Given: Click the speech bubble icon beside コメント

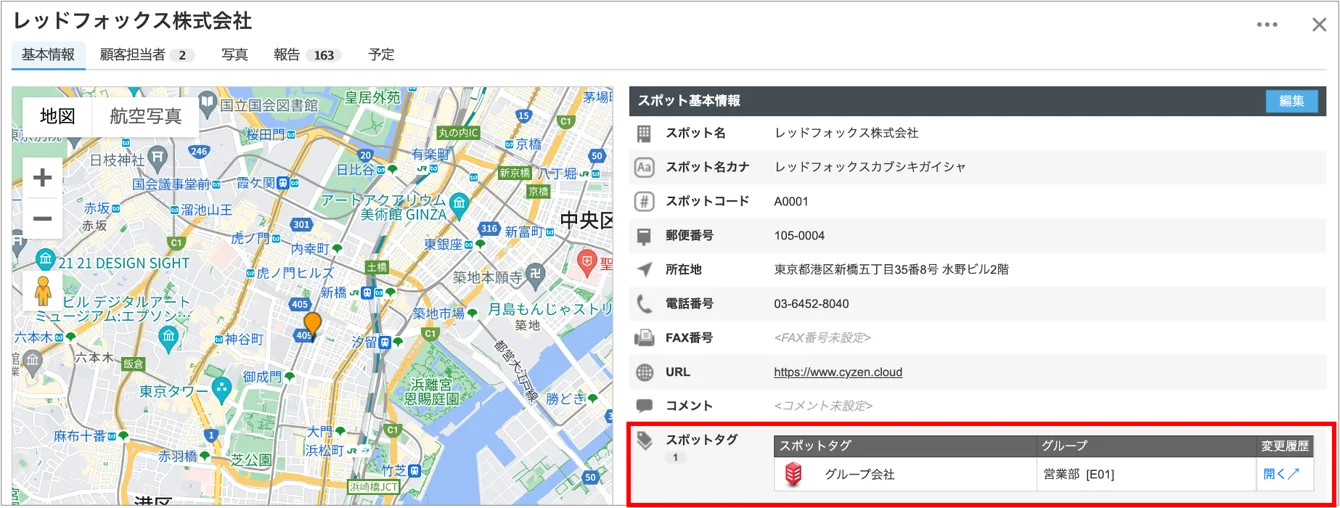Looking at the screenshot, I should pyautogui.click(x=644, y=406).
